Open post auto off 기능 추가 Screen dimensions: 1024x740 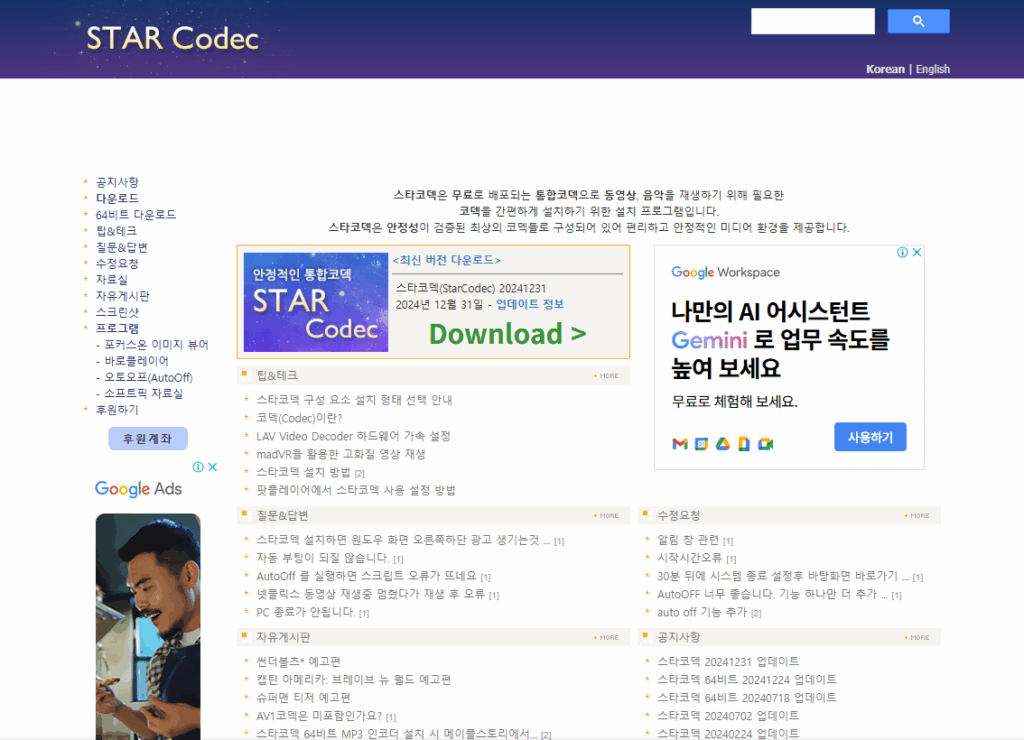(x=701, y=613)
